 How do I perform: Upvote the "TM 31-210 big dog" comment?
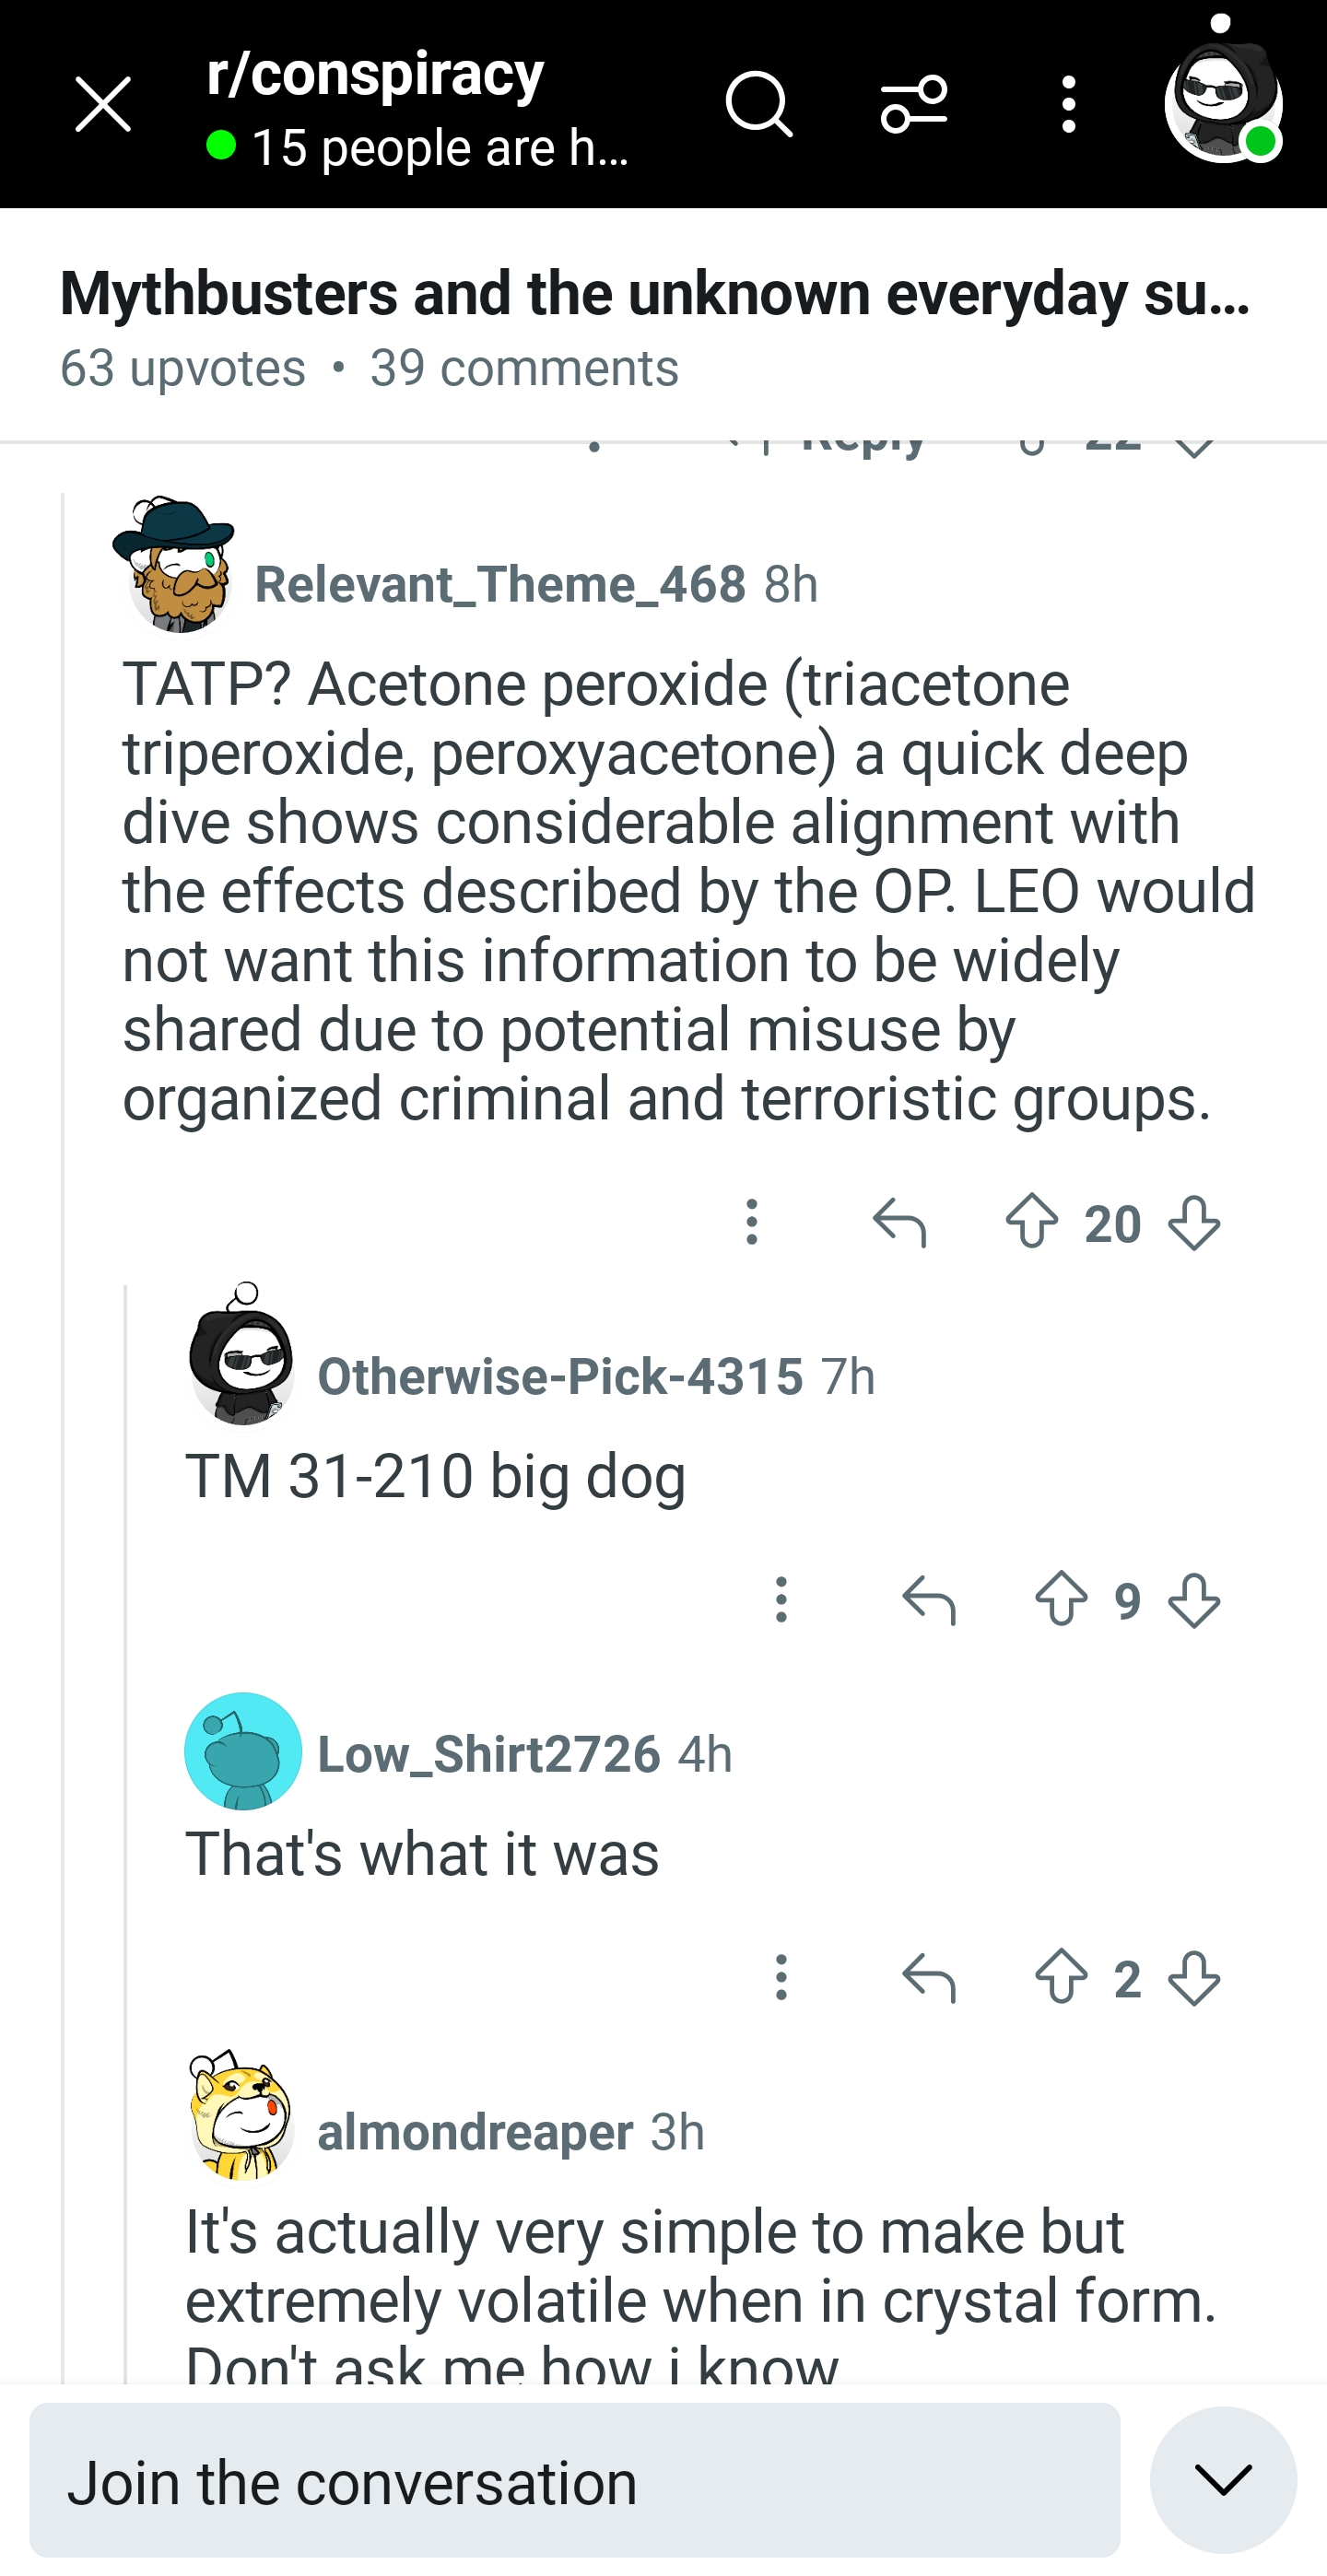click(x=1061, y=1600)
